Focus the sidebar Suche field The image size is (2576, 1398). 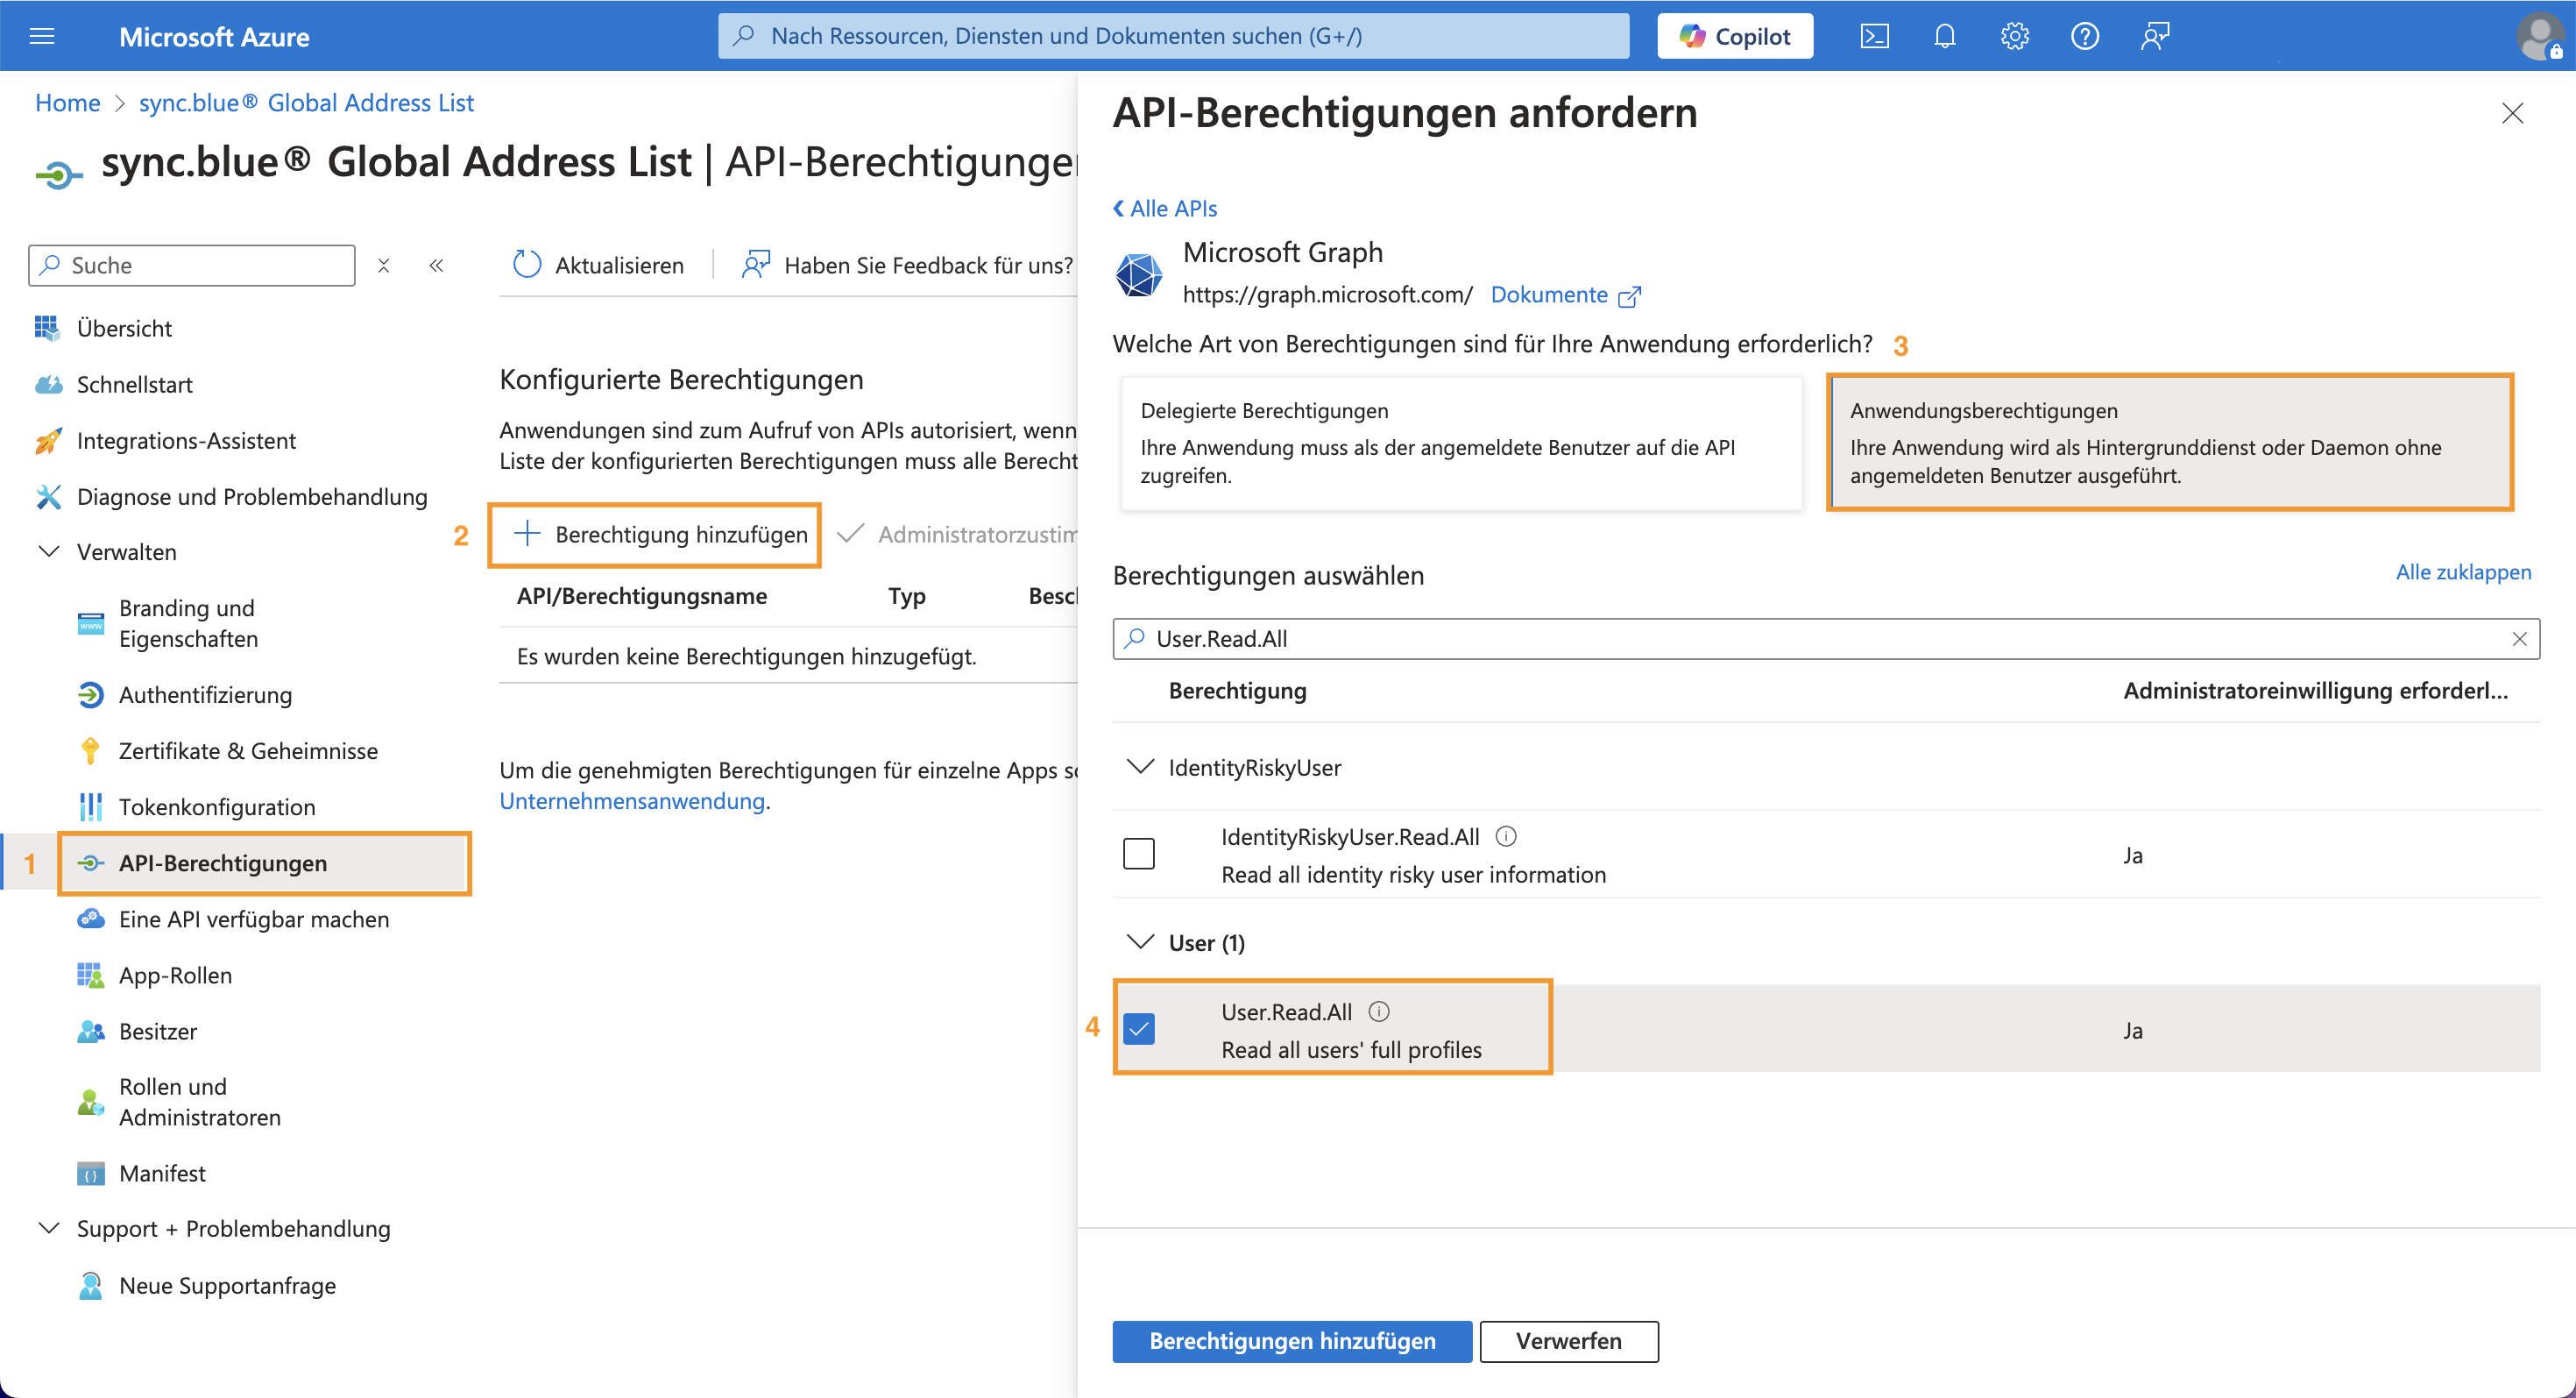[192, 265]
